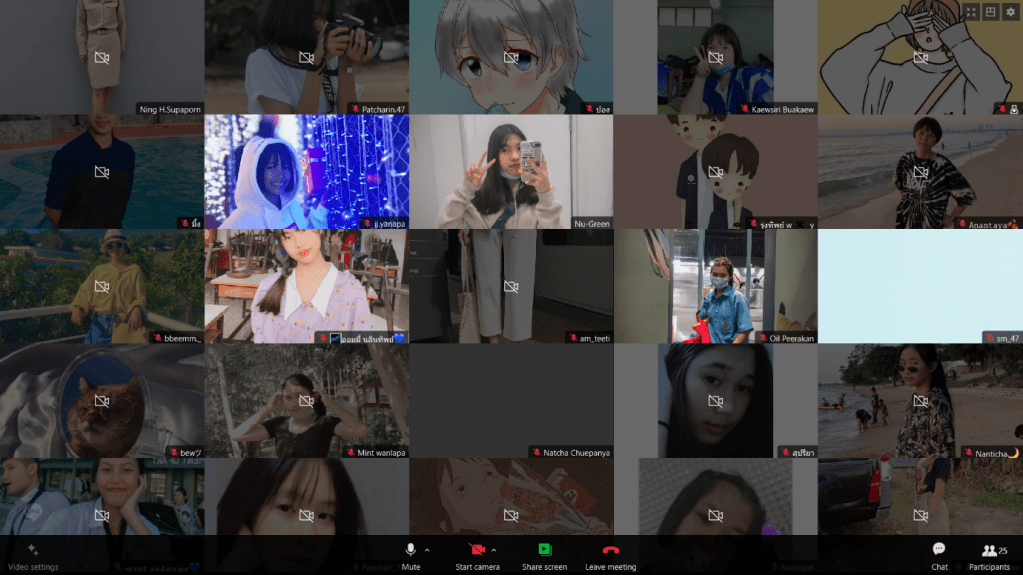Image resolution: width=1023 pixels, height=575 pixels.
Task: Click the muted mic icon beside Mint wanlapa
Action: click(x=350, y=453)
